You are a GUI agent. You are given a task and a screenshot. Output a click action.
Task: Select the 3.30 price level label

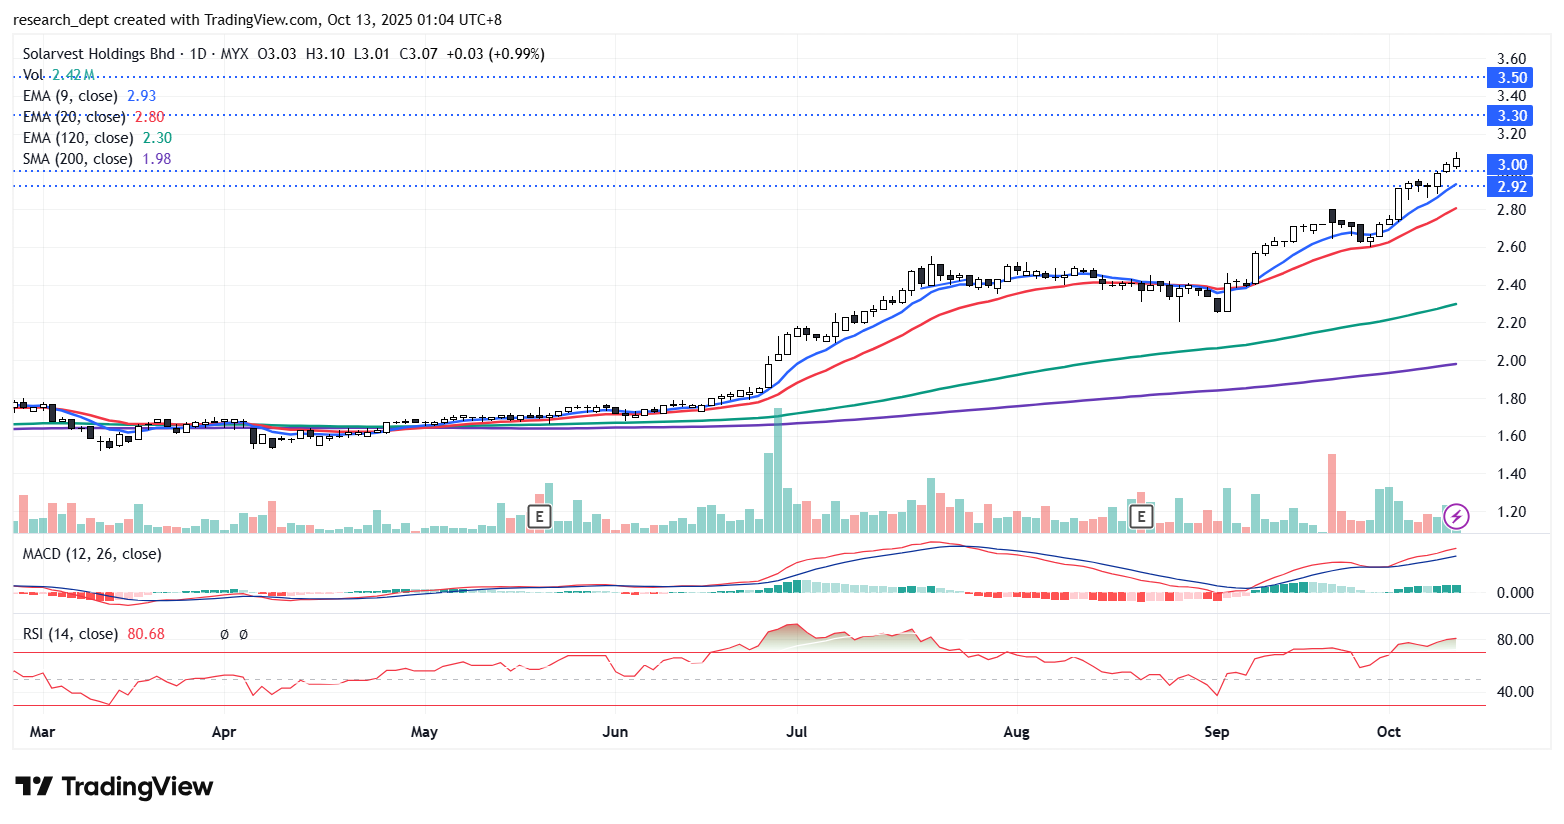point(1511,116)
